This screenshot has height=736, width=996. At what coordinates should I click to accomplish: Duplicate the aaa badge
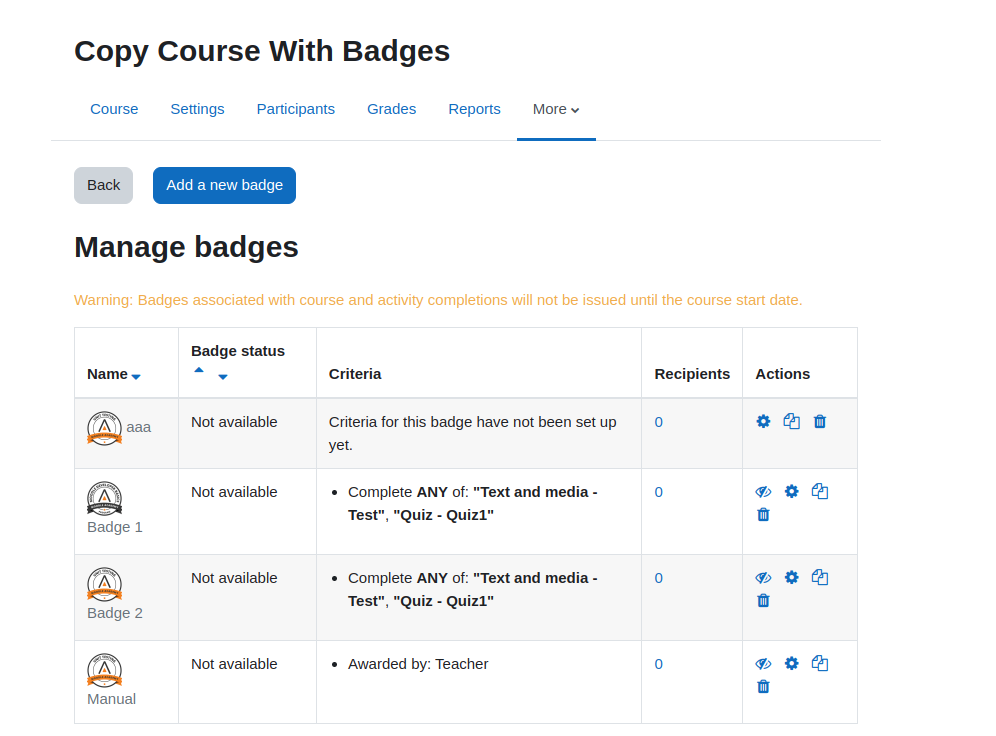[791, 422]
